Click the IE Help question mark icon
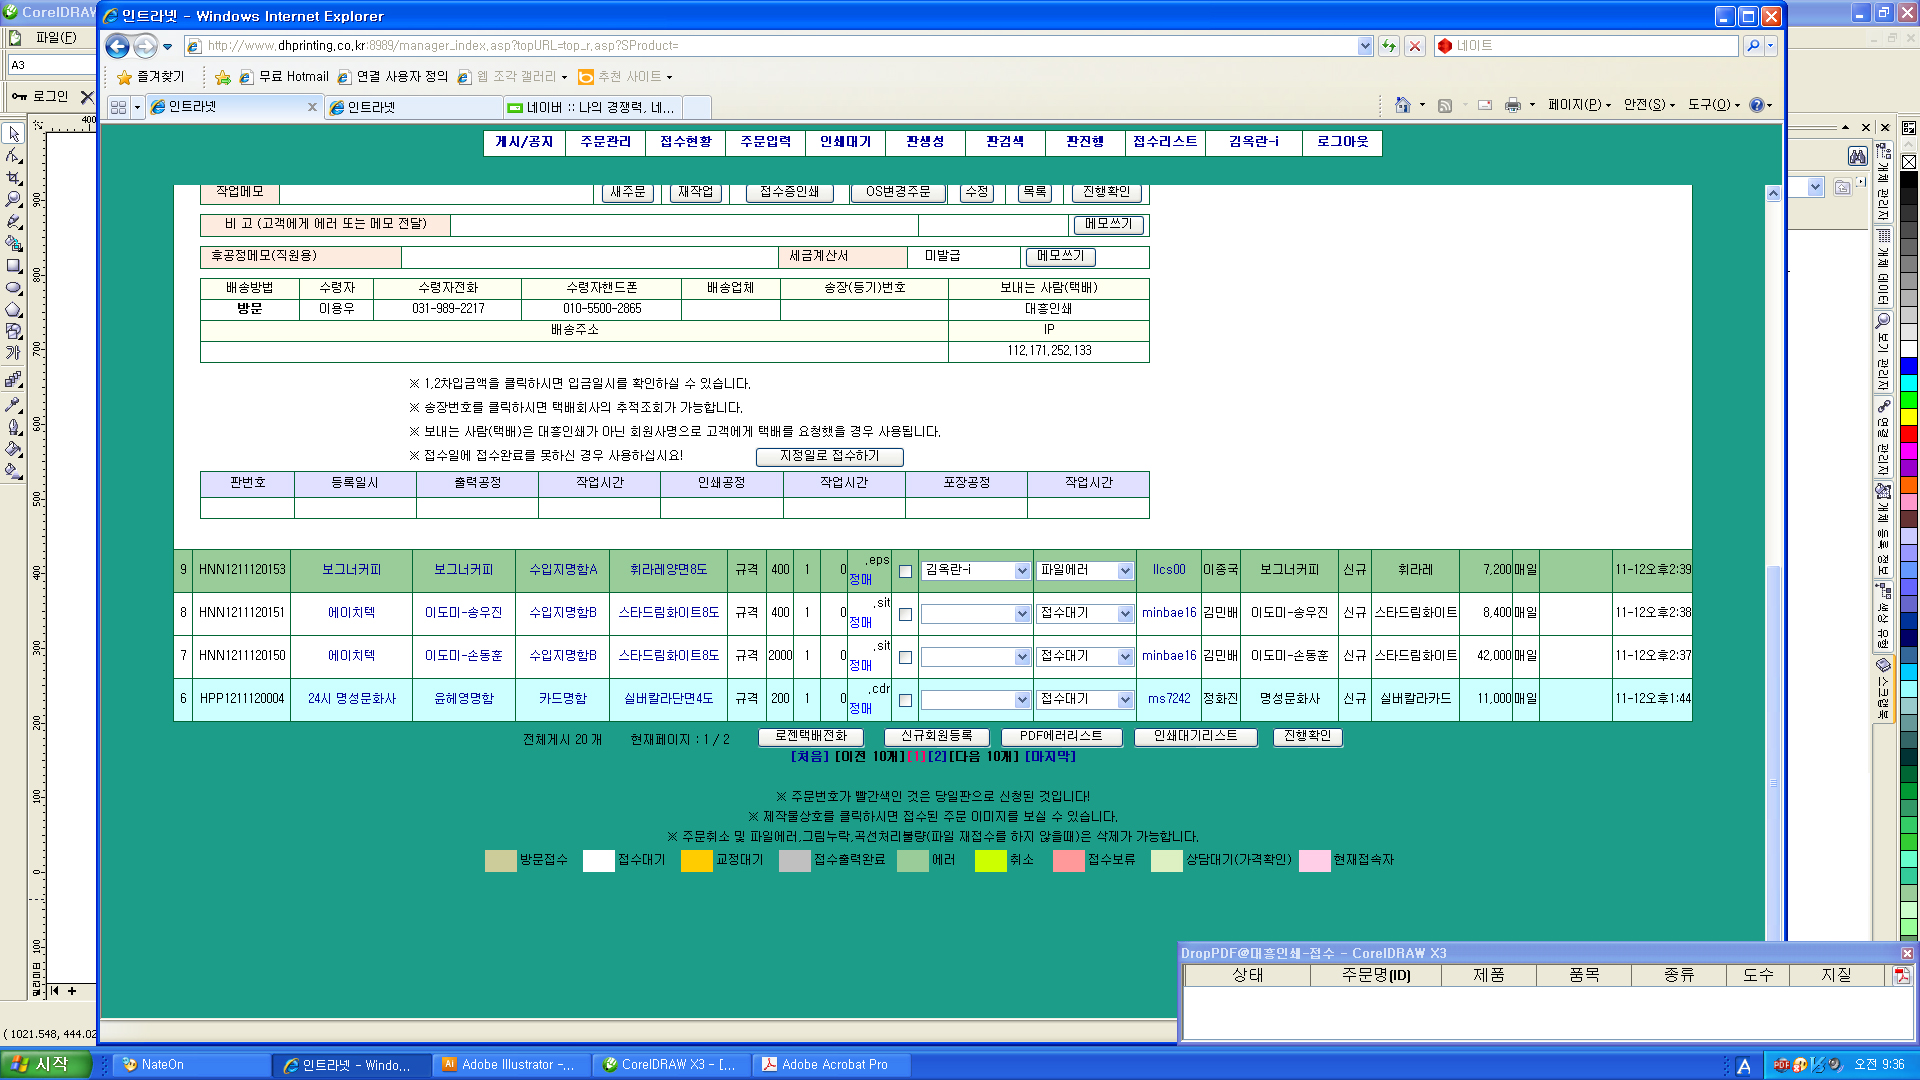The width and height of the screenshot is (1920, 1080). click(1756, 105)
